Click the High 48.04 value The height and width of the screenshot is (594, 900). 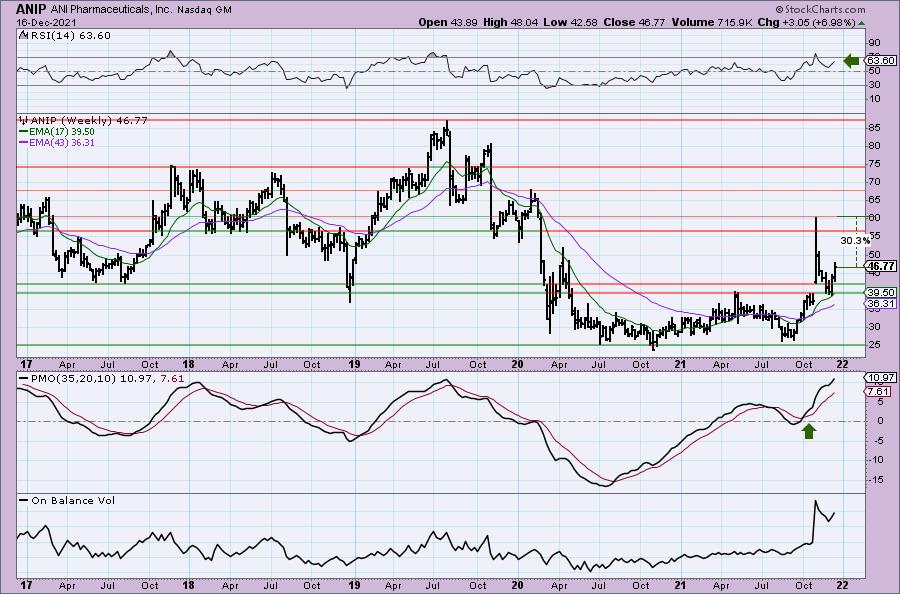tap(510, 22)
